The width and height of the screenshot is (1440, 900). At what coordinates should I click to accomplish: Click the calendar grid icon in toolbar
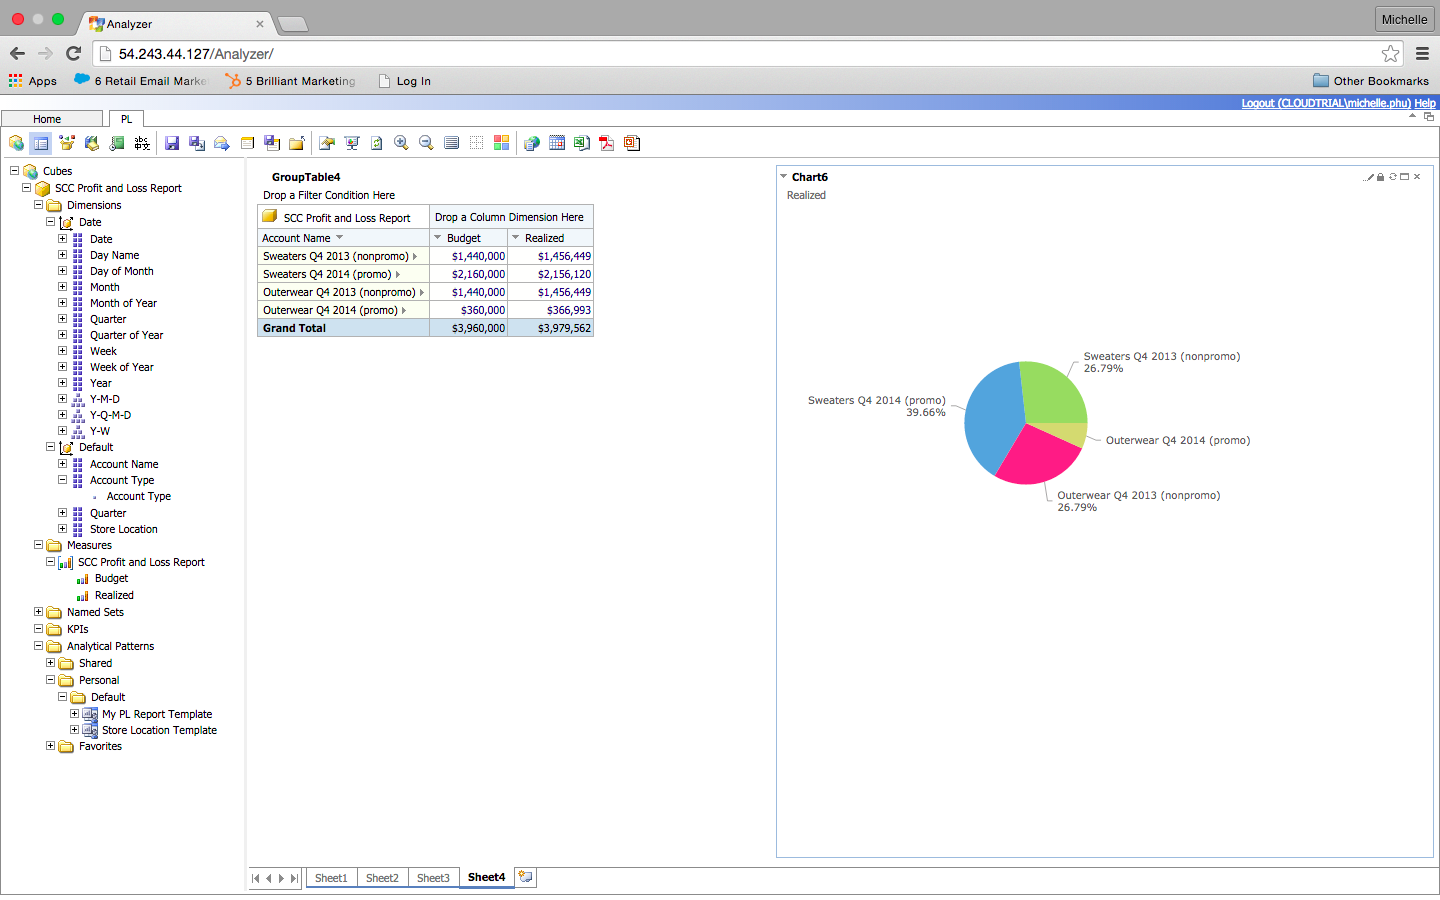click(x=557, y=143)
